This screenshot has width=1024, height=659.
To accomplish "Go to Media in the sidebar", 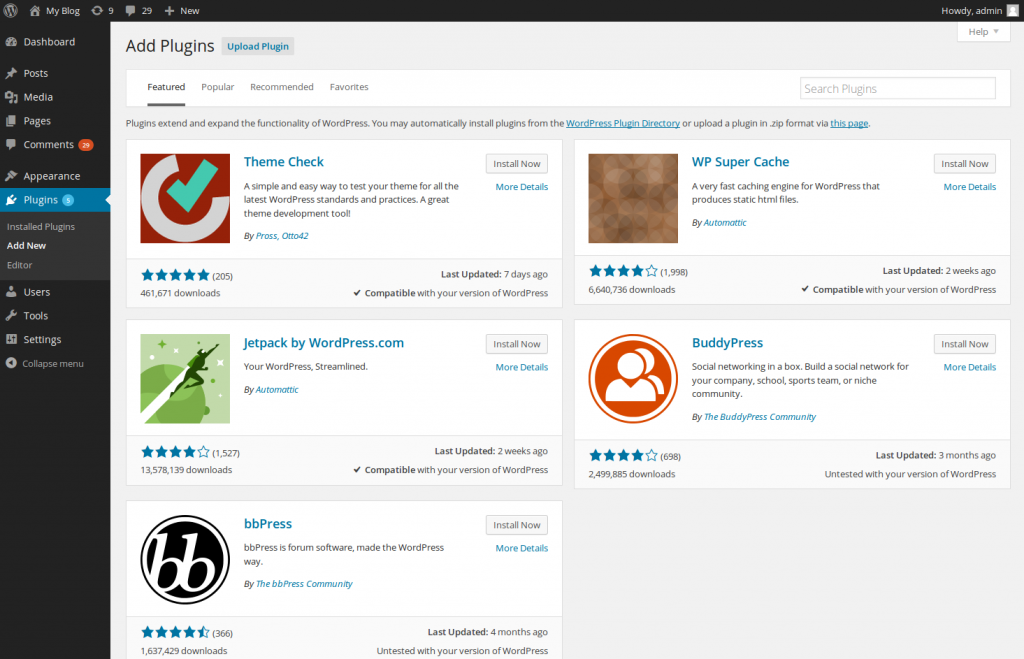I will pyautogui.click(x=38, y=97).
